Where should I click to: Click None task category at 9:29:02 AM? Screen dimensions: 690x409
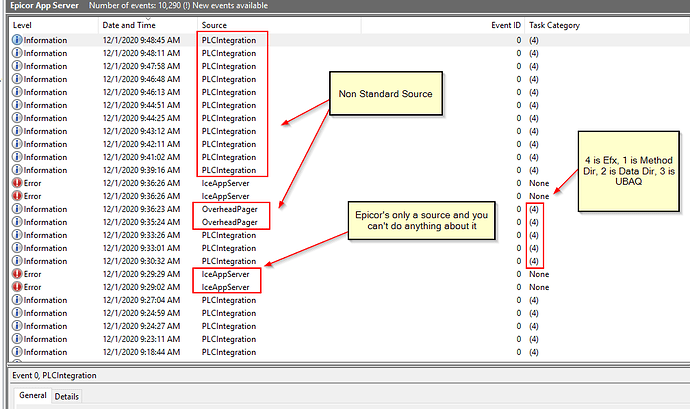[x=539, y=287]
